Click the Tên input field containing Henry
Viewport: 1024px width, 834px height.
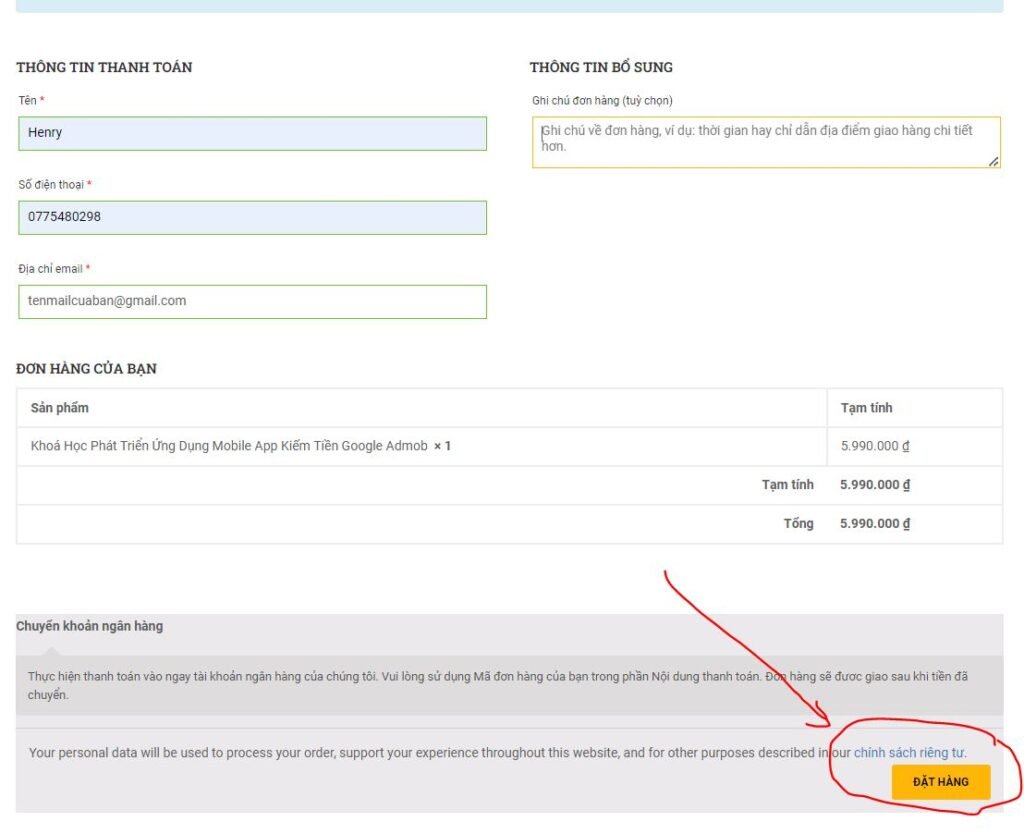(x=252, y=133)
